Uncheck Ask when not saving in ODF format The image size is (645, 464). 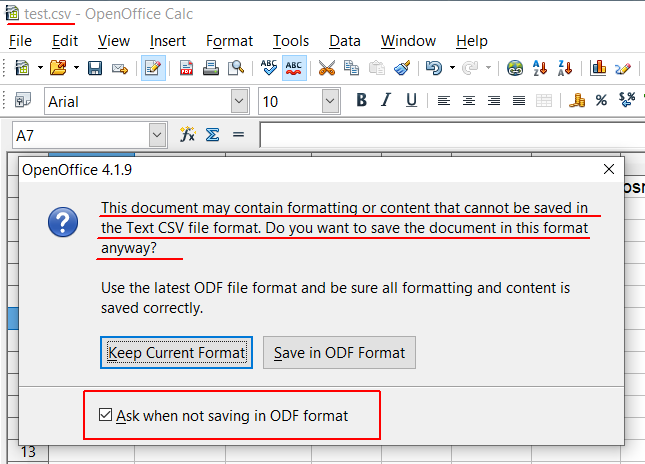(106, 415)
